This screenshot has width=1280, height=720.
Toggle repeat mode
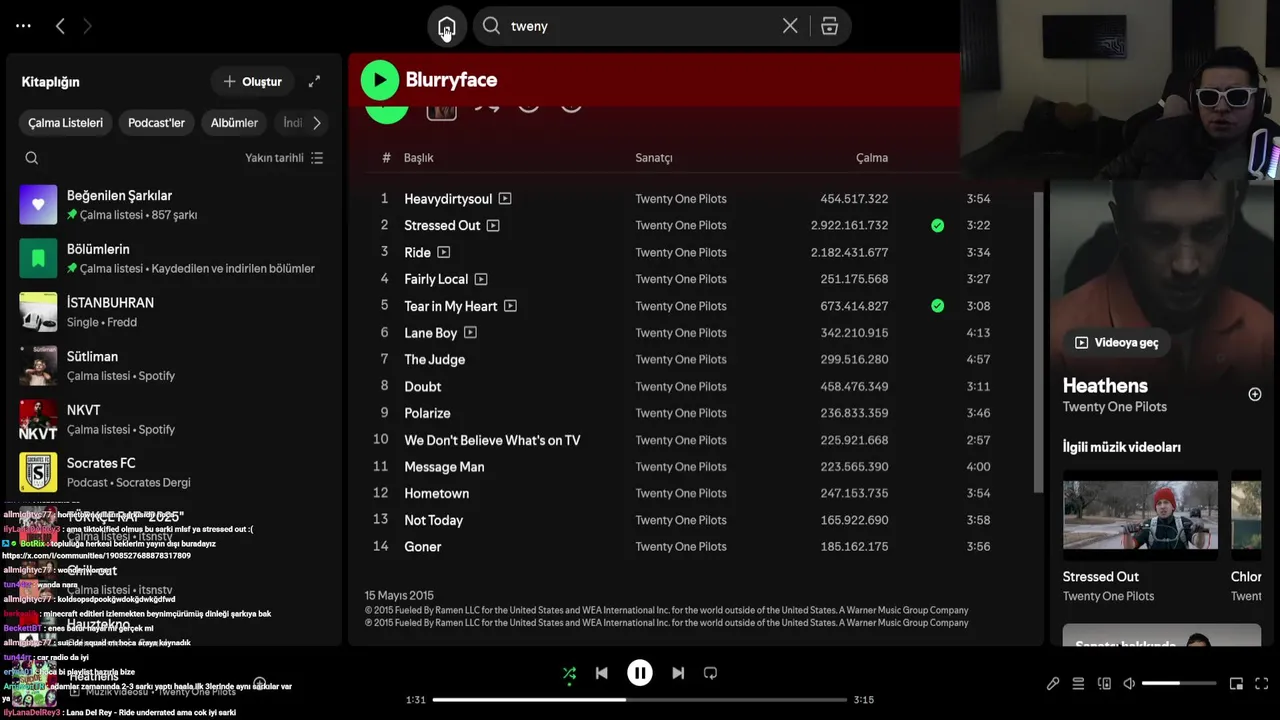710,674
